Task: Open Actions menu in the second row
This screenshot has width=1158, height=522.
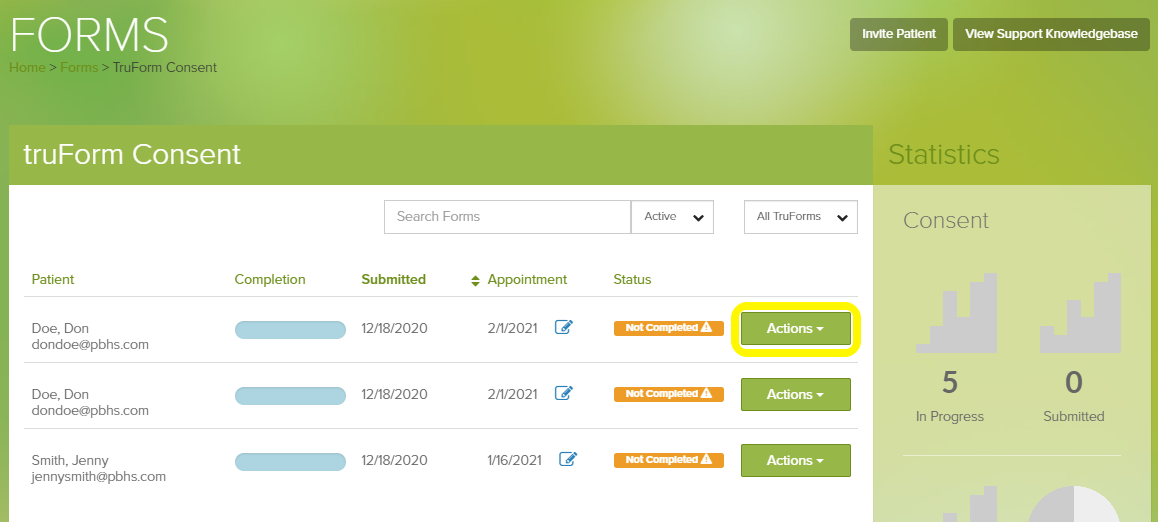Action: 795,395
